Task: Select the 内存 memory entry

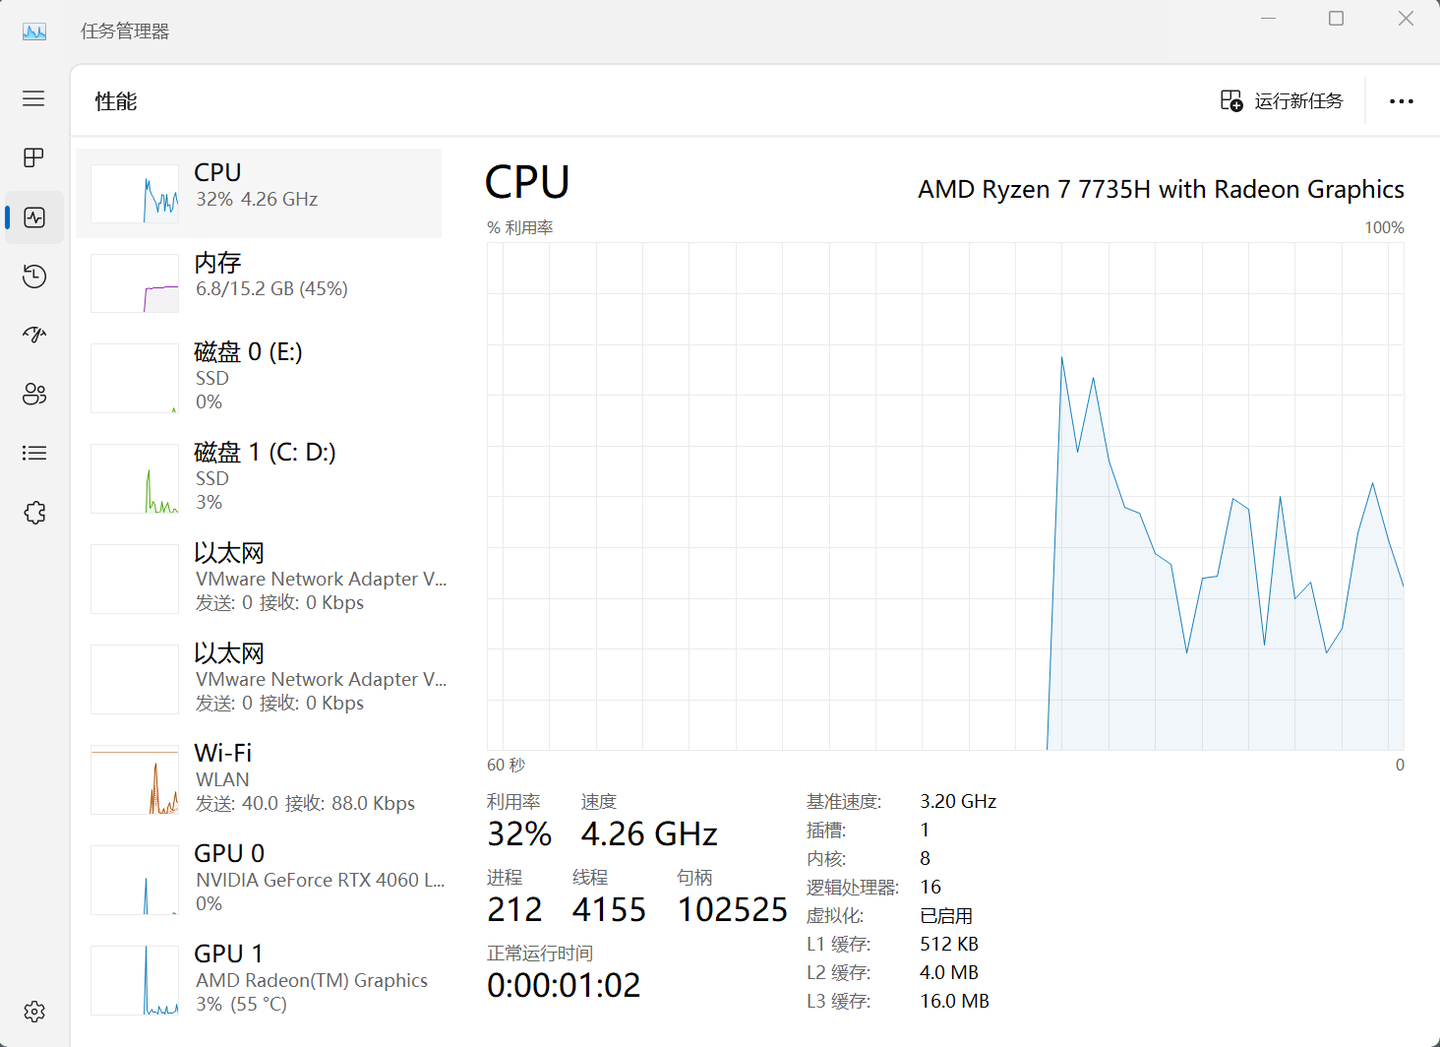Action: pos(259,281)
